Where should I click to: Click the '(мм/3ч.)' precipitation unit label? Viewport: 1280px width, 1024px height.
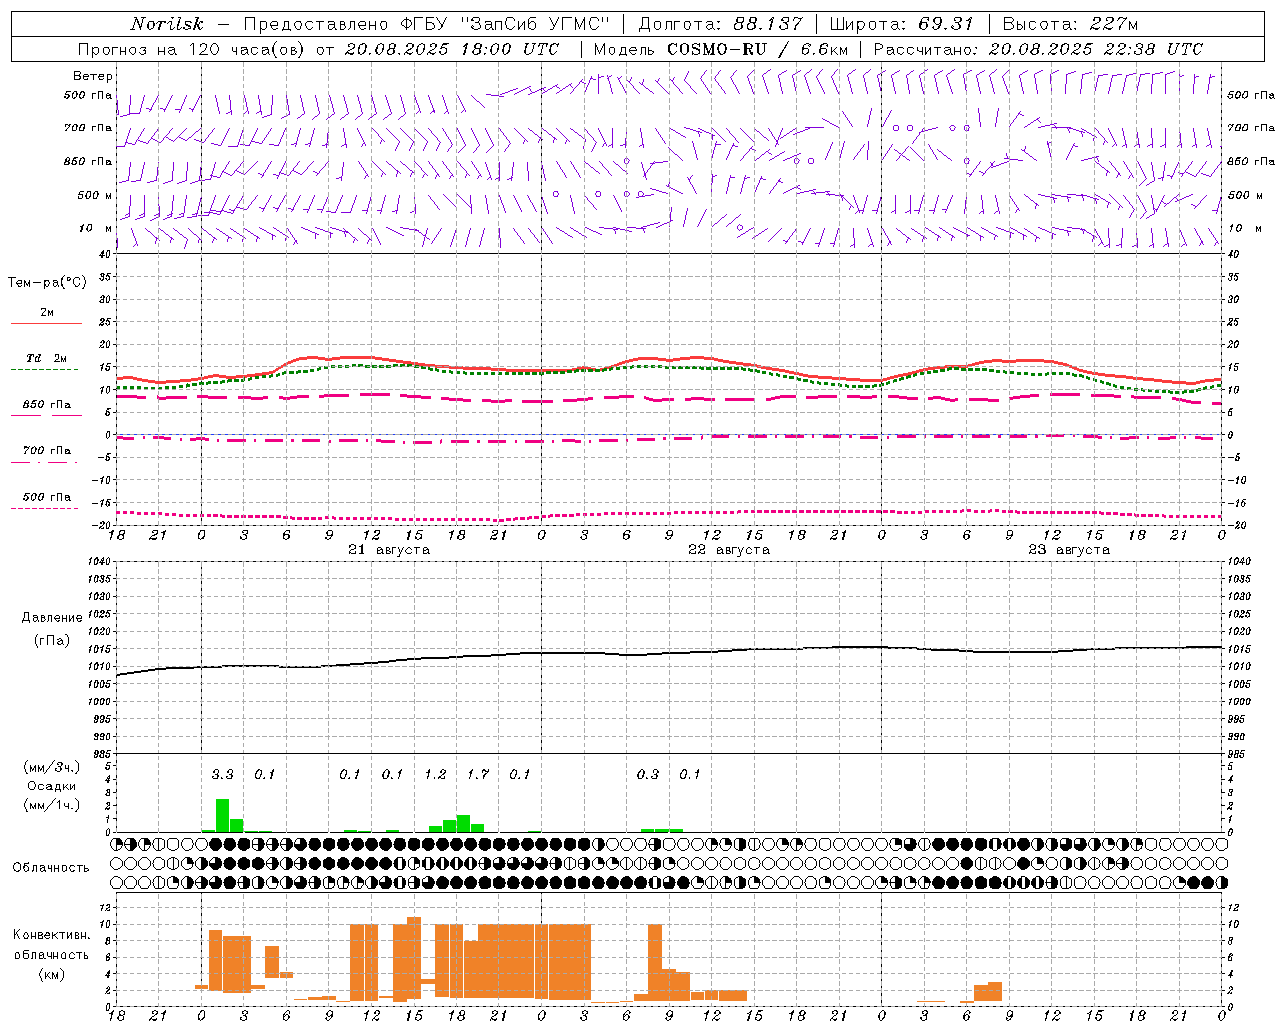click(x=52, y=767)
